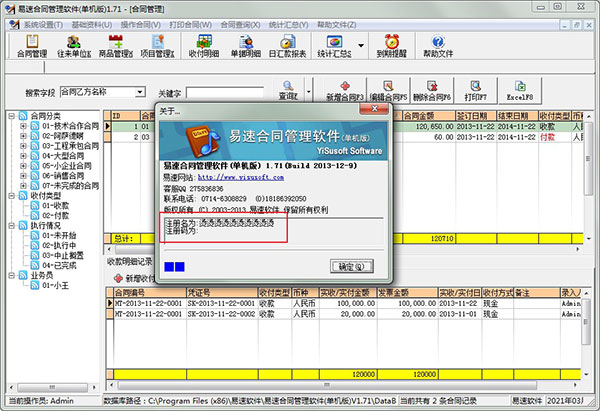Open 统计汇总 dropdown arrow
This screenshot has width=600, height=411.
(360, 46)
